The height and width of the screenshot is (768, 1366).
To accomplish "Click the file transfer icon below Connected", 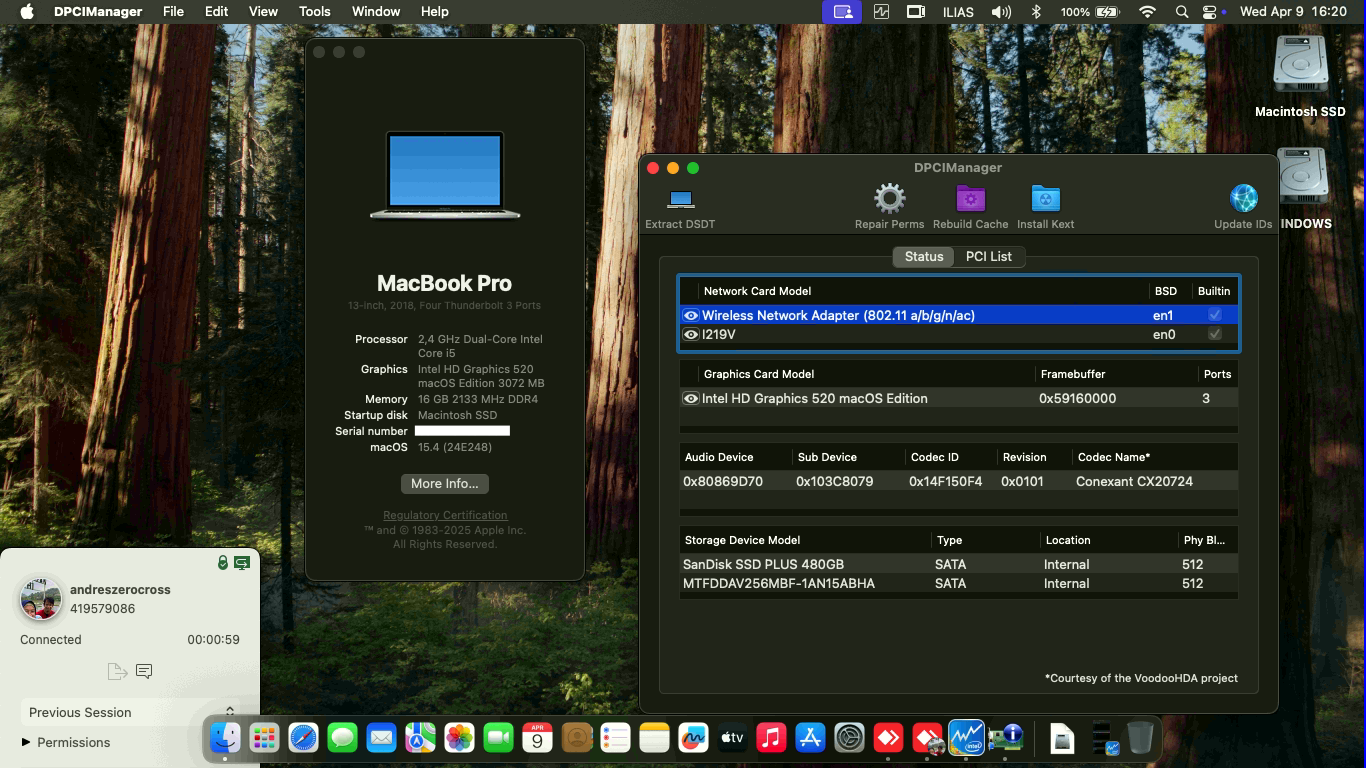I will (116, 671).
